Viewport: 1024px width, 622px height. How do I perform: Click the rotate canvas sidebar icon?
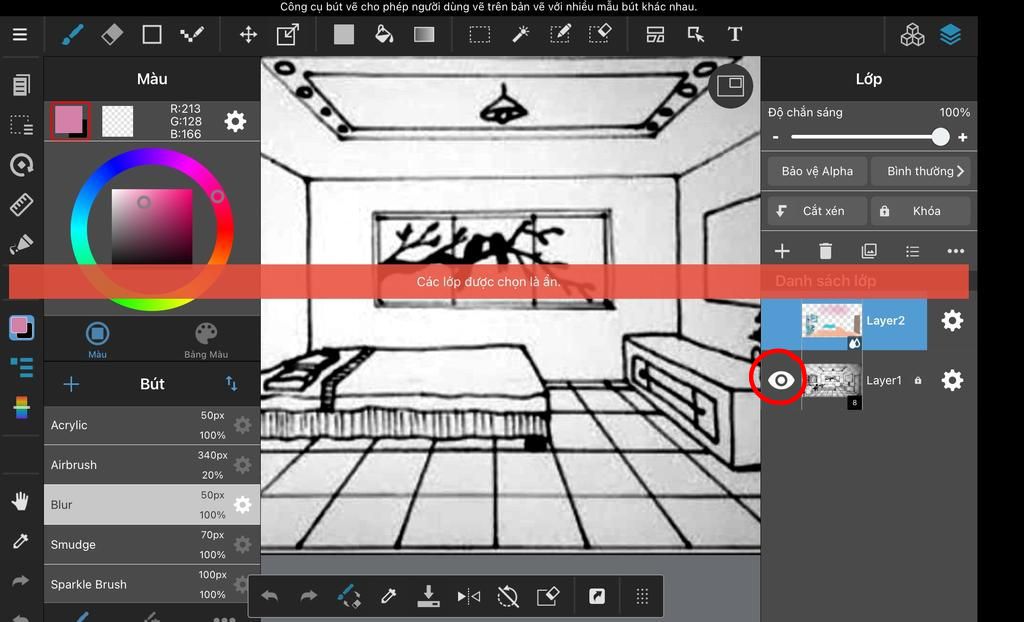click(21, 165)
